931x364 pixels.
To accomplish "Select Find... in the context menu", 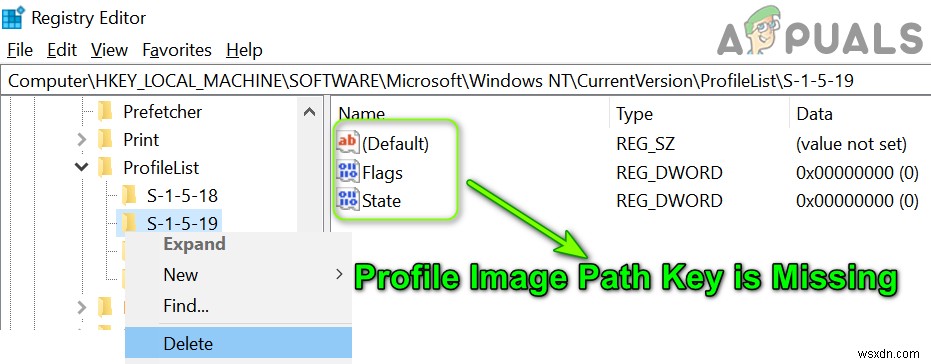I will pyautogui.click(x=239, y=306).
